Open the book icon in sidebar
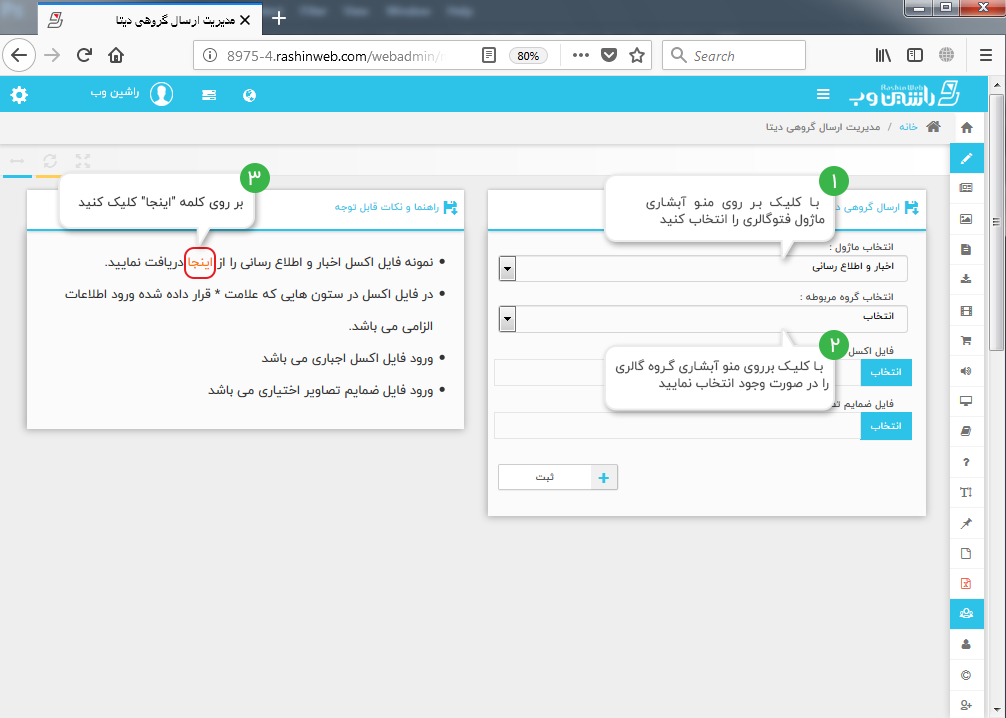Image resolution: width=1006 pixels, height=718 pixels. point(966,431)
